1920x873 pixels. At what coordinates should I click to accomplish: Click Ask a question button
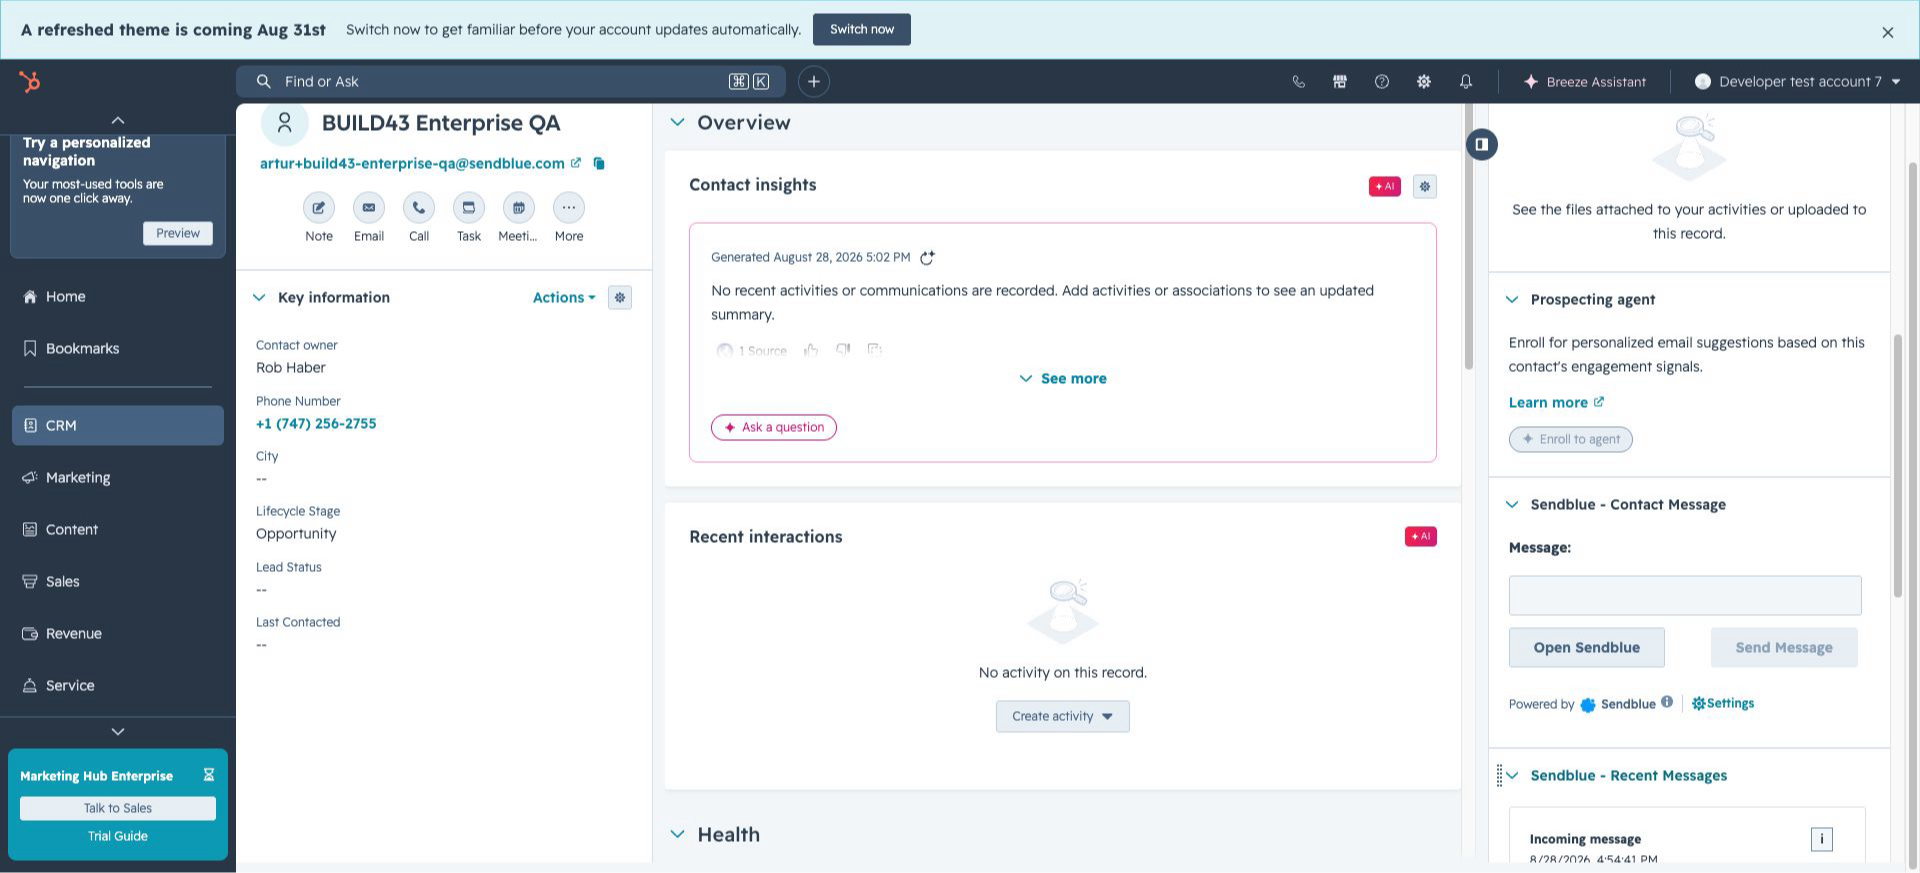coord(774,428)
